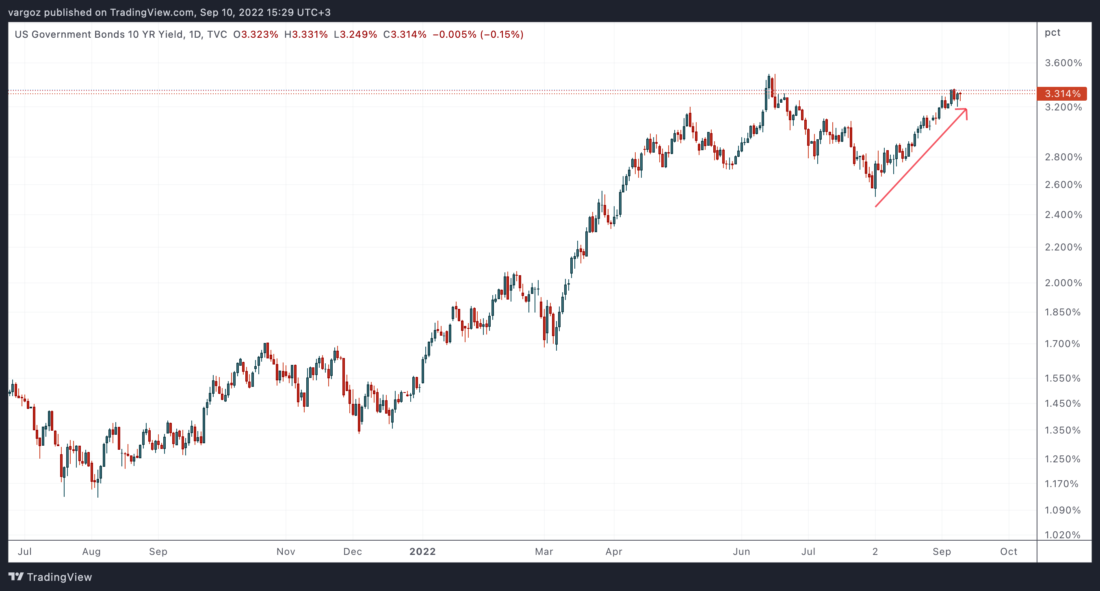Screen dimensions: 1100x591
Task: Click the dotted red current price line
Action: click(500, 92)
